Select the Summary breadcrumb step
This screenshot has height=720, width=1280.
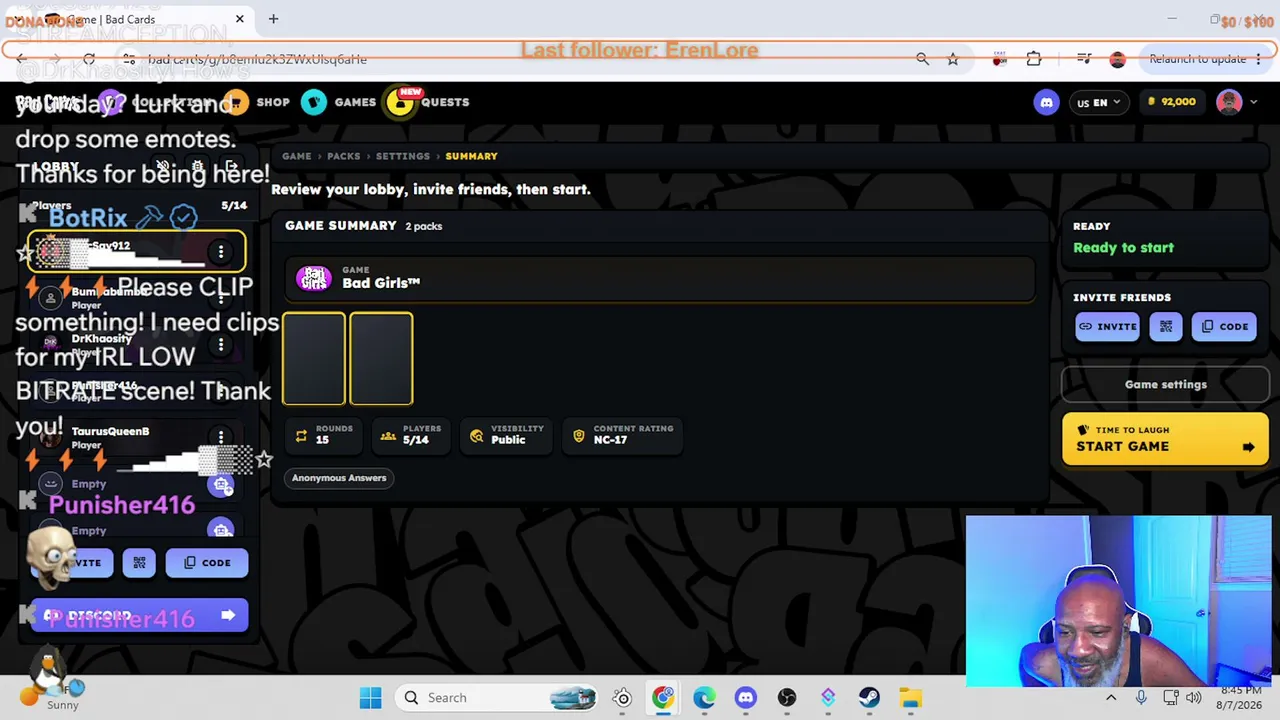[x=471, y=156]
